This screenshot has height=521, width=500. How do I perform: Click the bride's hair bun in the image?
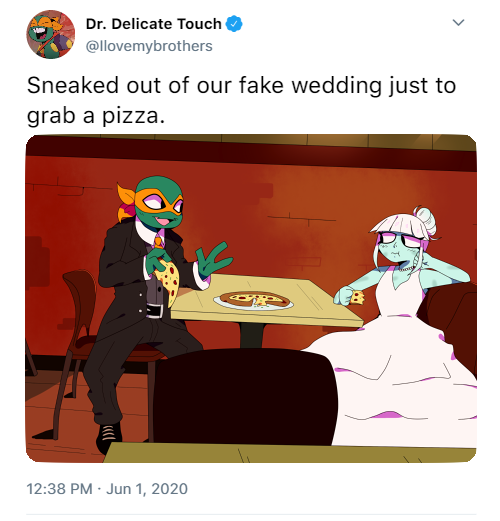pyautogui.click(x=424, y=220)
